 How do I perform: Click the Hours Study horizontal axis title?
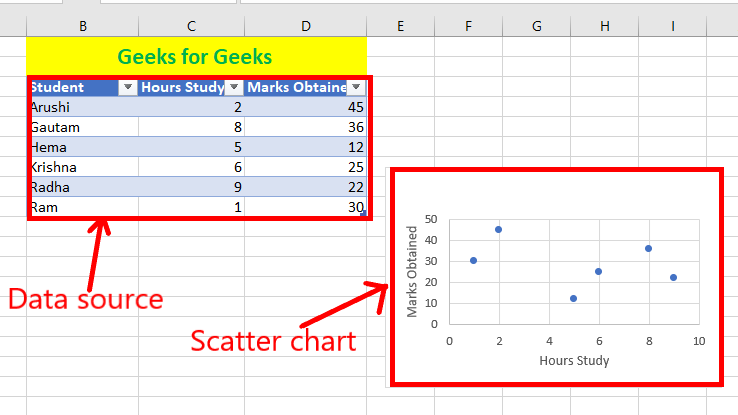point(574,360)
